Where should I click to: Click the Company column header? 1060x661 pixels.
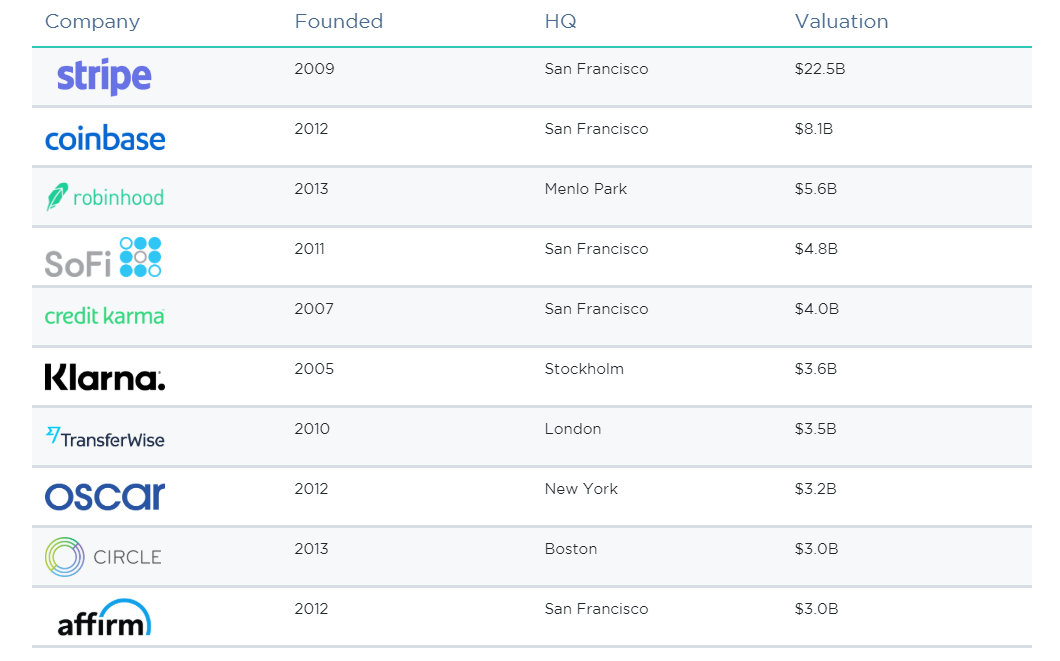[92, 21]
